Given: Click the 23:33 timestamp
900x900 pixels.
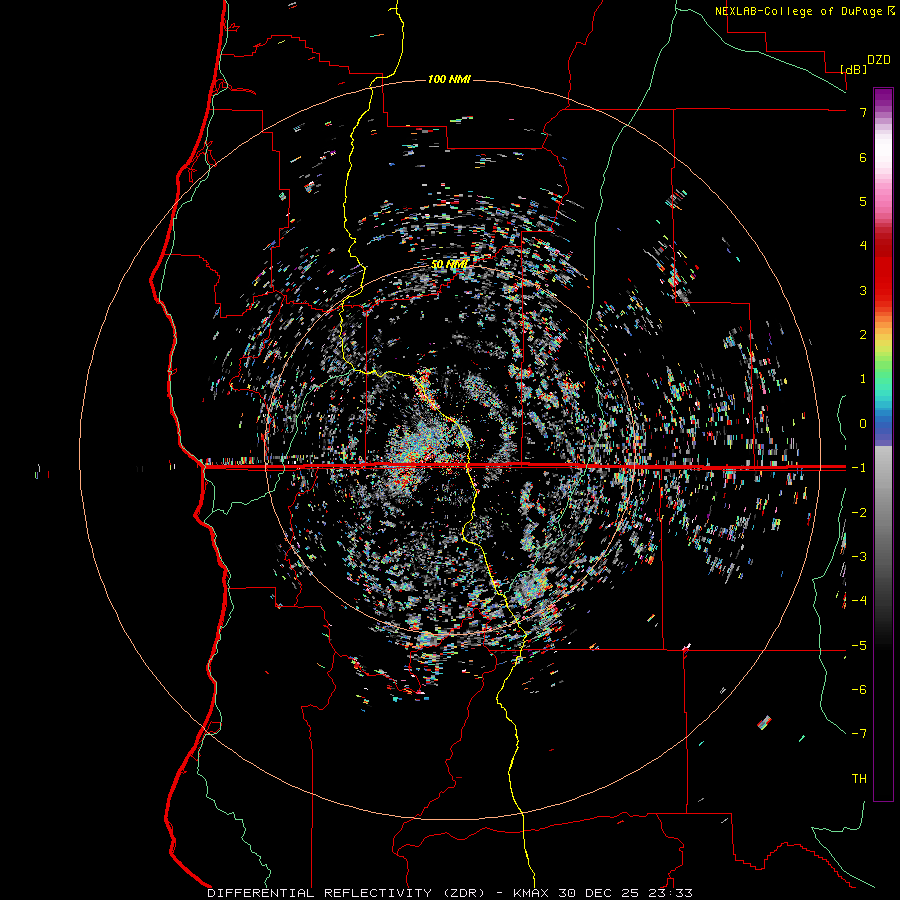Looking at the screenshot, I should point(676,893).
